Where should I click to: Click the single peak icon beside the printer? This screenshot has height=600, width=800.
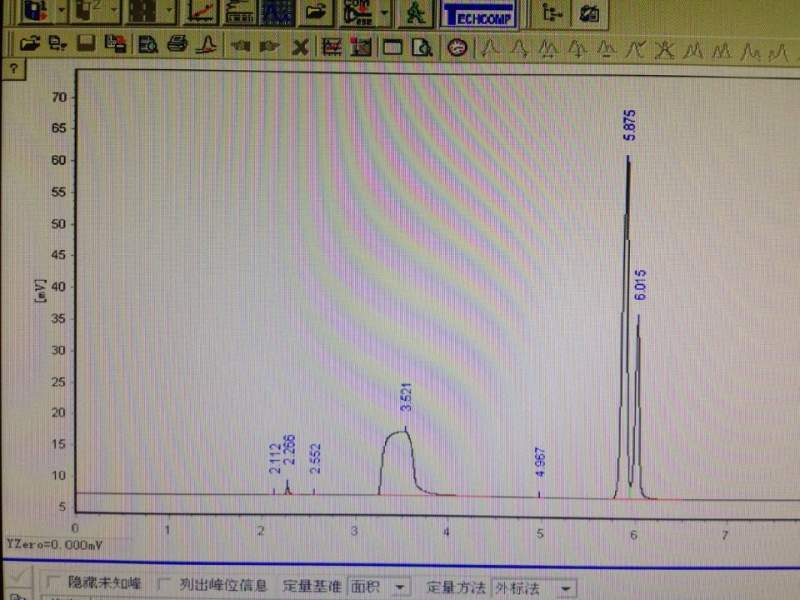(208, 45)
